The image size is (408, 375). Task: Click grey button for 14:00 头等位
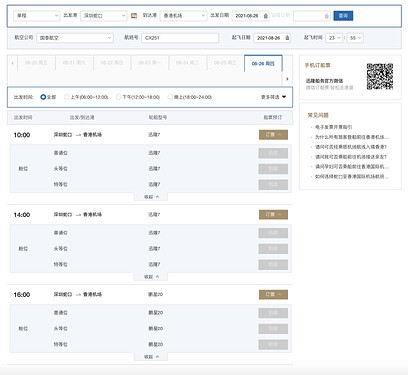coord(273,249)
